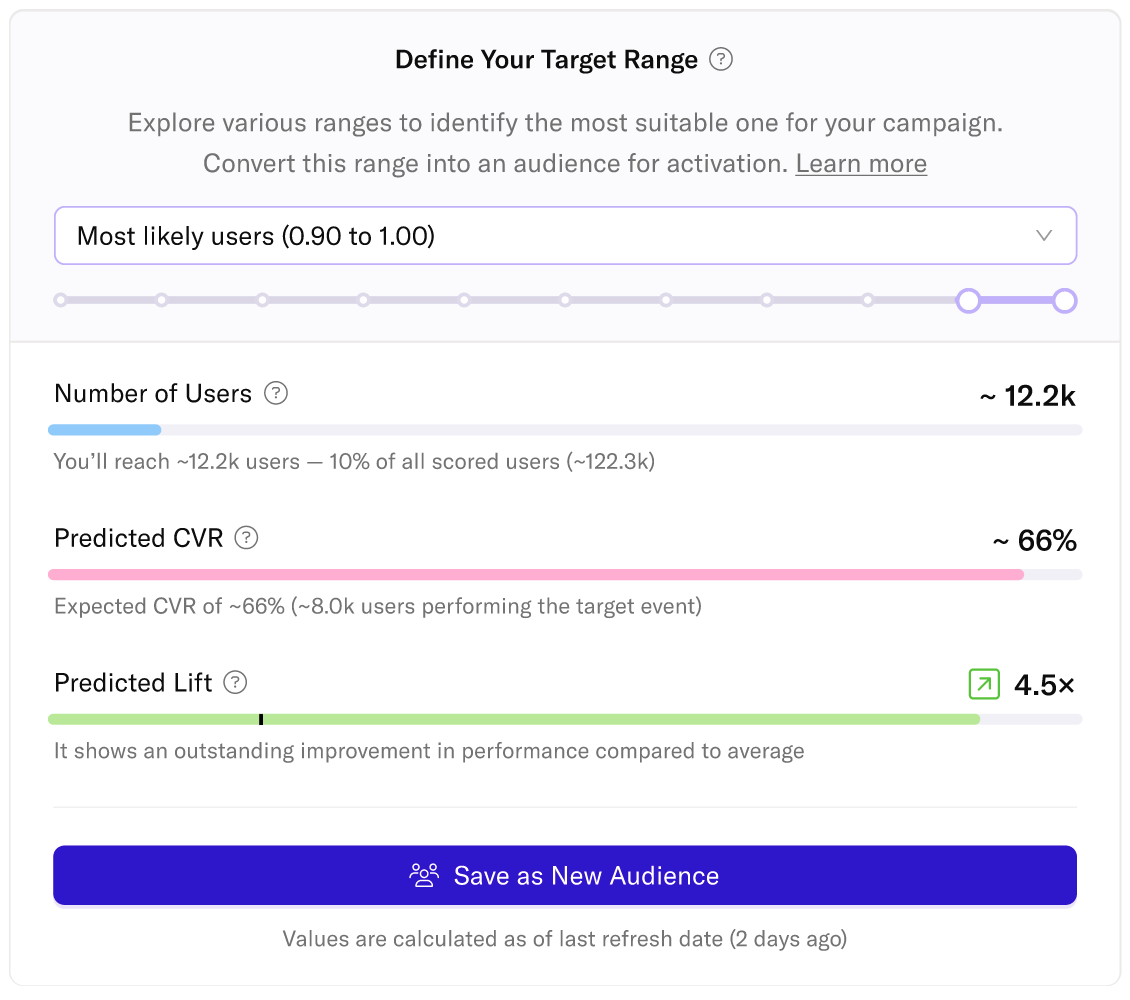Click the middle sixth slider step dot

(565, 300)
